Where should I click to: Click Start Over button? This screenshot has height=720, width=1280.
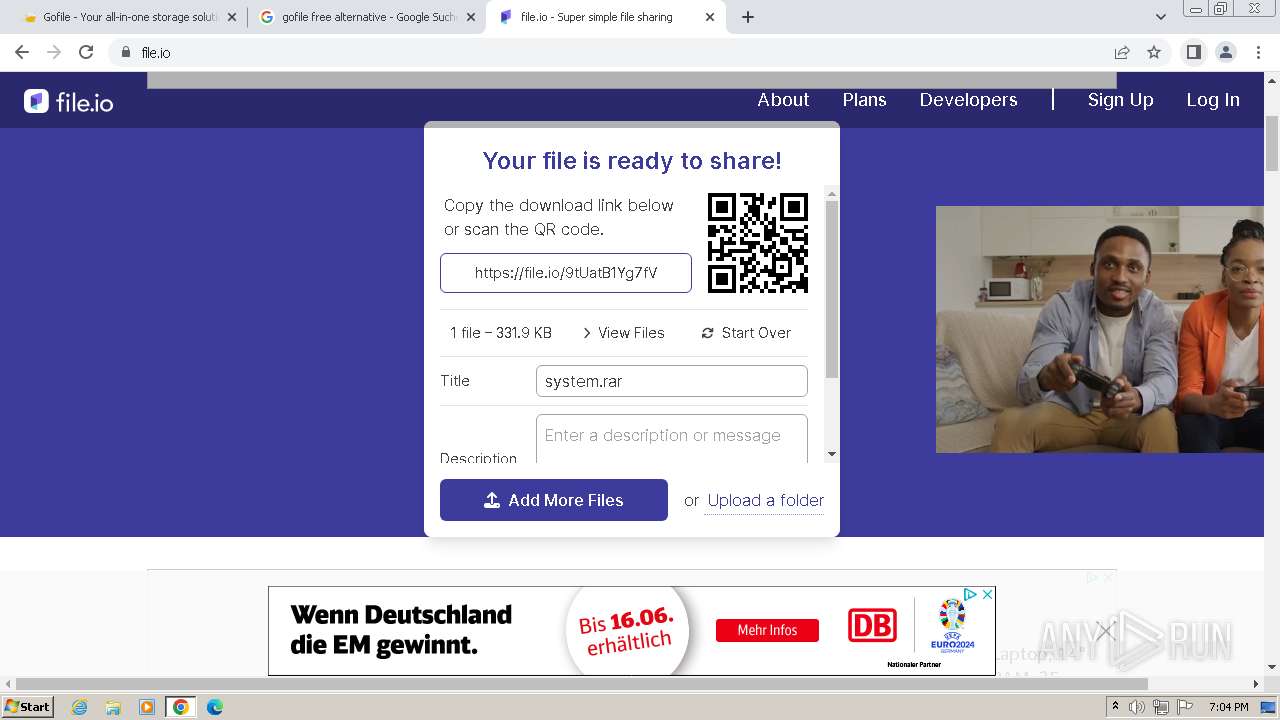[746, 333]
